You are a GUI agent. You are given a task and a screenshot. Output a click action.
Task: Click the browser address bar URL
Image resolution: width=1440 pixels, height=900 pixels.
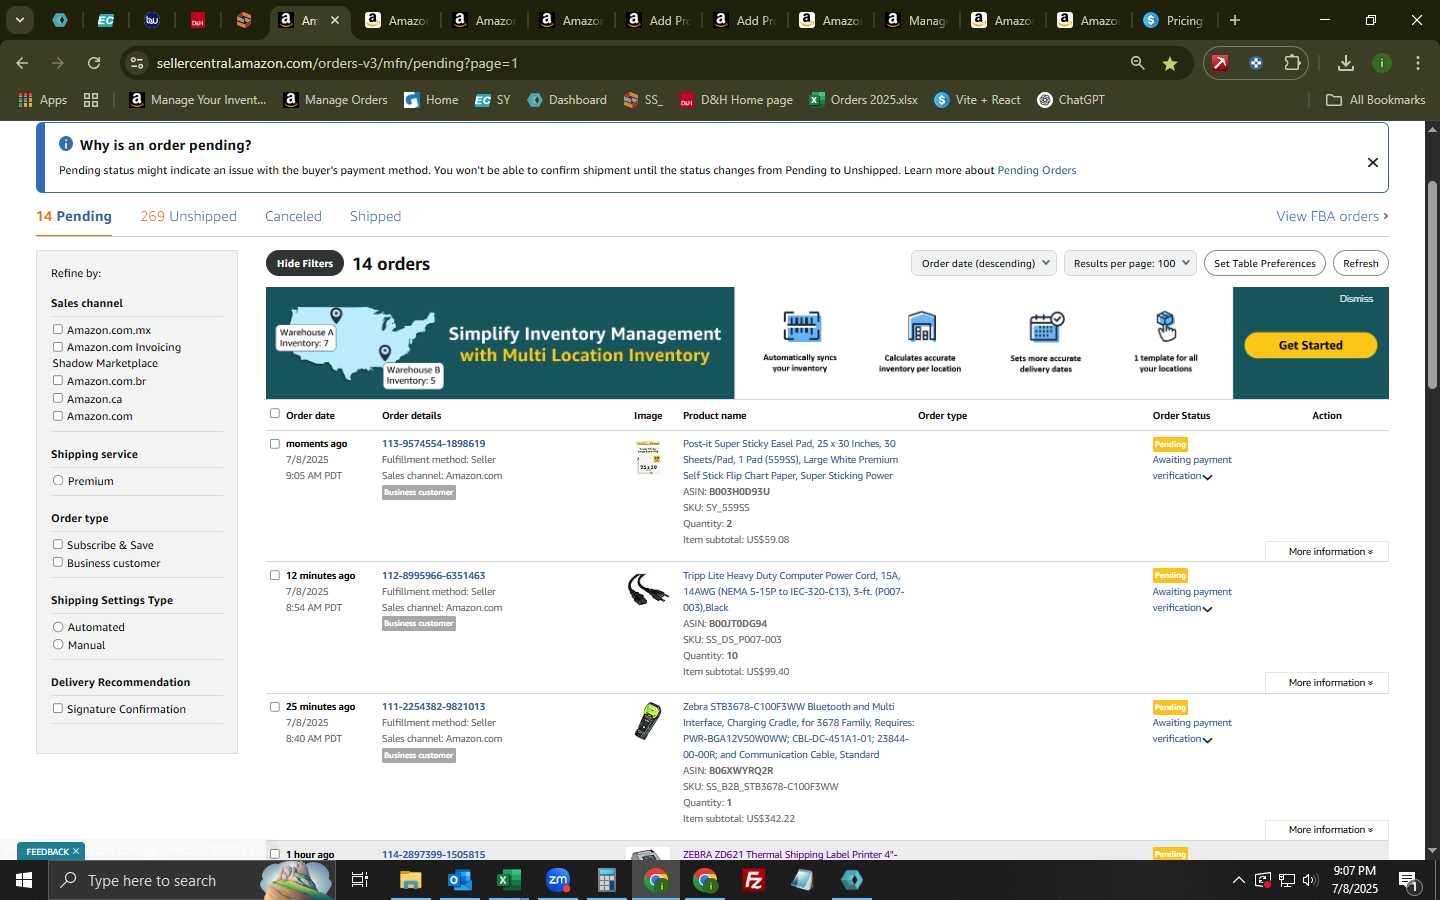337,63
